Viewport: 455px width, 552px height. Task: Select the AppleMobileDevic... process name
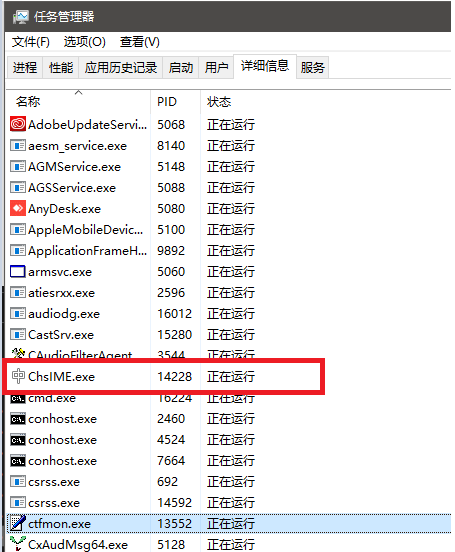tap(86, 230)
